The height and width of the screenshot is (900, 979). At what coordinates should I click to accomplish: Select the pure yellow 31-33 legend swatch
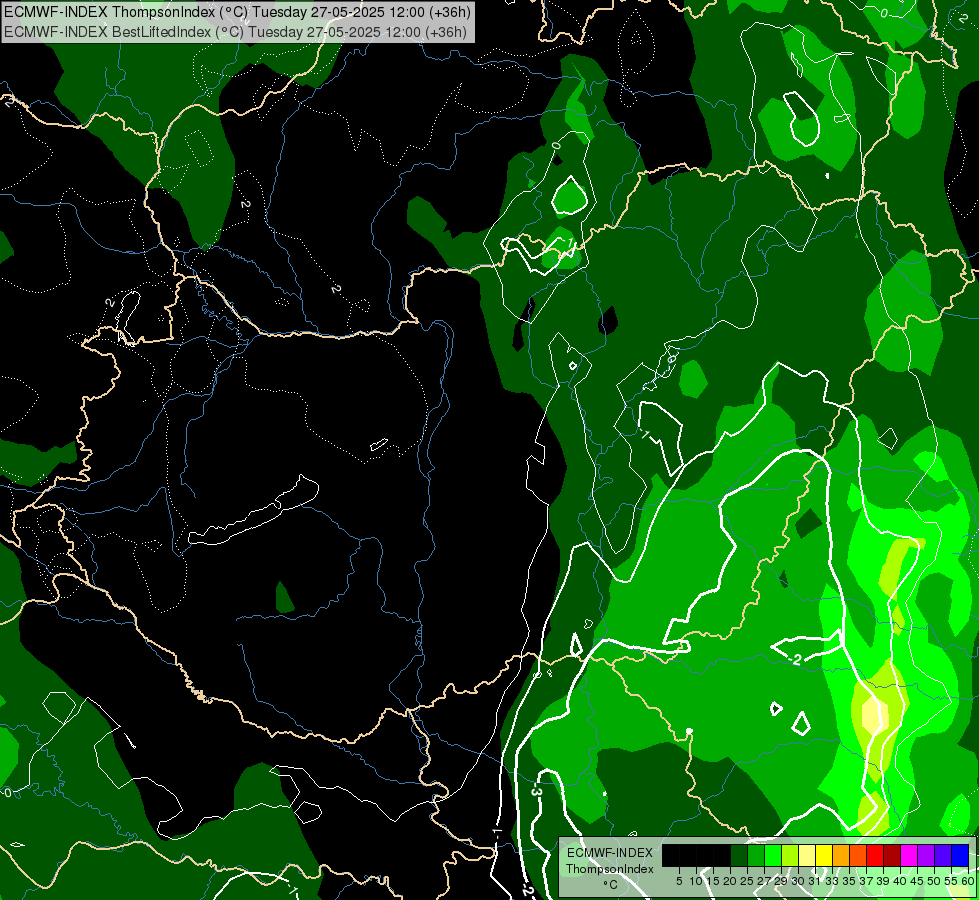(824, 855)
